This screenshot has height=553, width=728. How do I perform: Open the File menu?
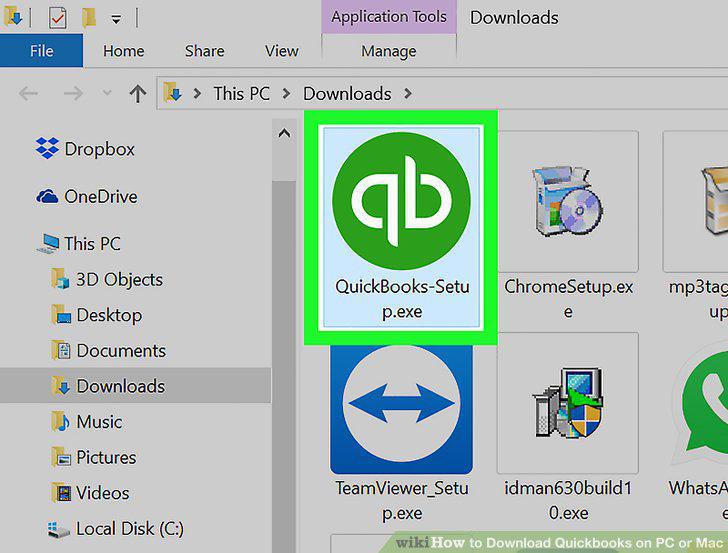pyautogui.click(x=41, y=51)
